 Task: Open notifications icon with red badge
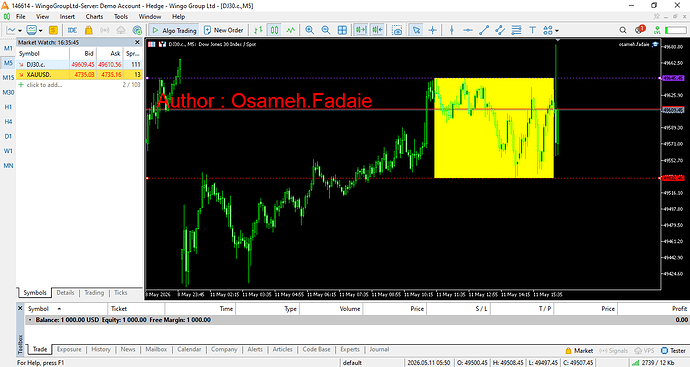coord(639,29)
